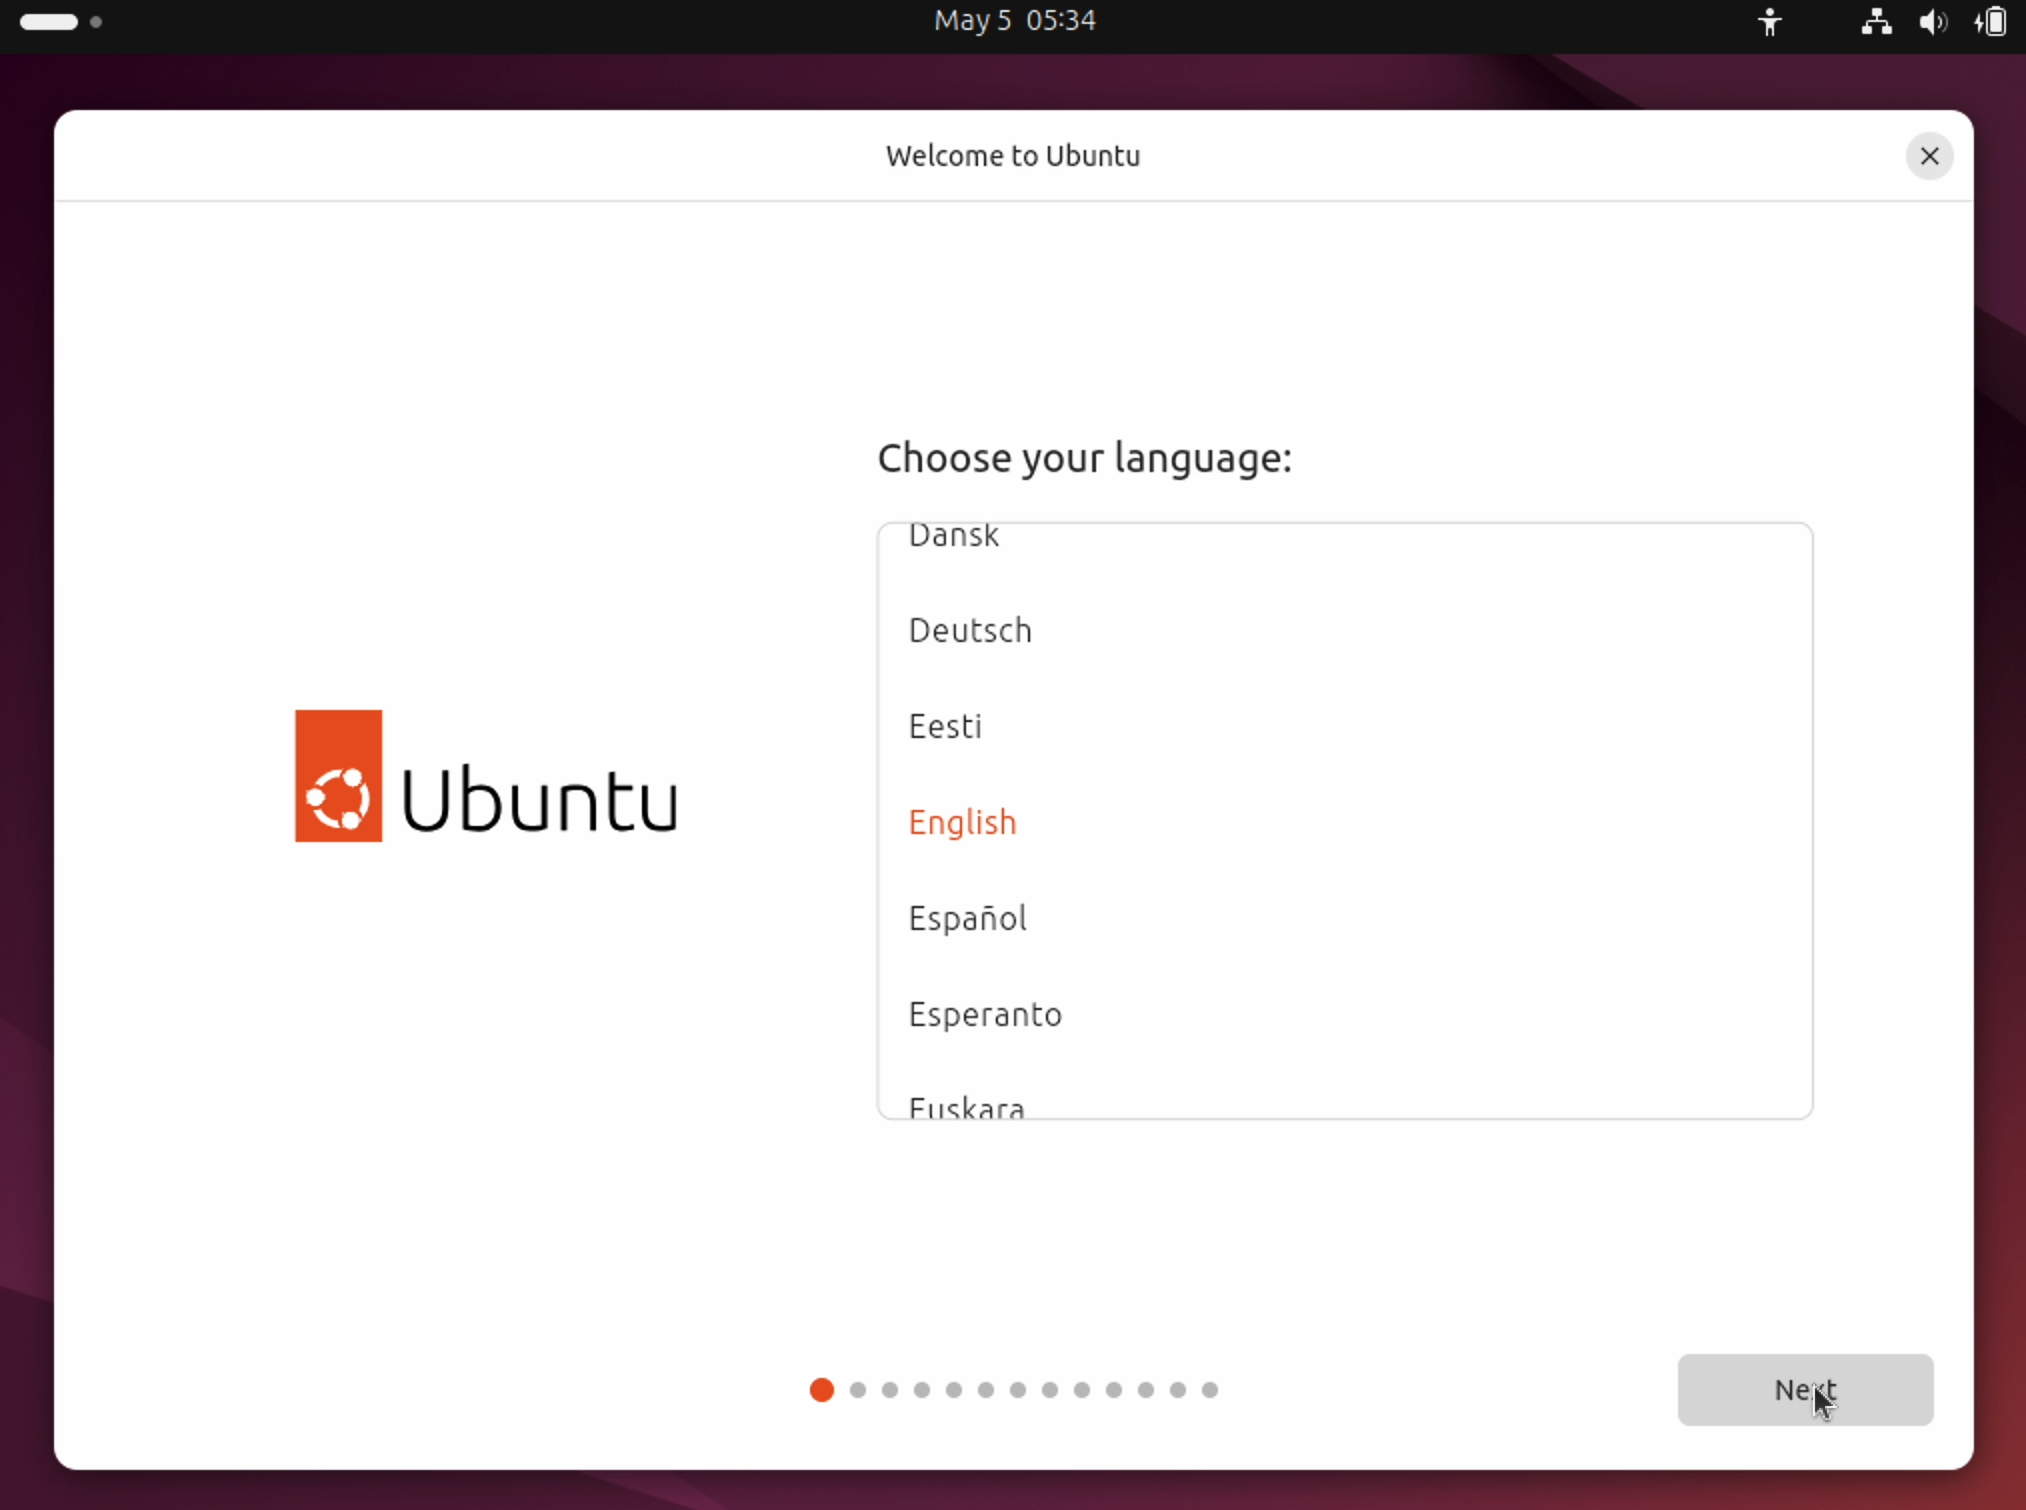Choose Deutsch as the language
Viewport: 2026px width, 1510px height.
(x=970, y=631)
